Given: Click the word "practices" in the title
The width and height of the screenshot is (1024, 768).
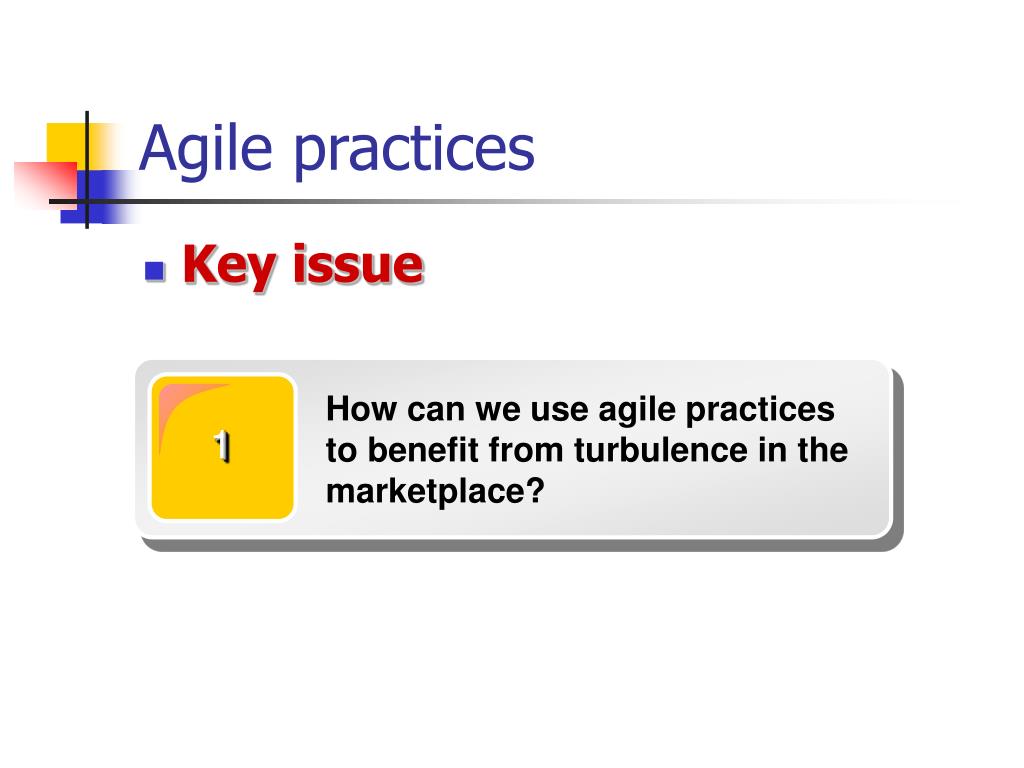Looking at the screenshot, I should pyautogui.click(x=414, y=152).
